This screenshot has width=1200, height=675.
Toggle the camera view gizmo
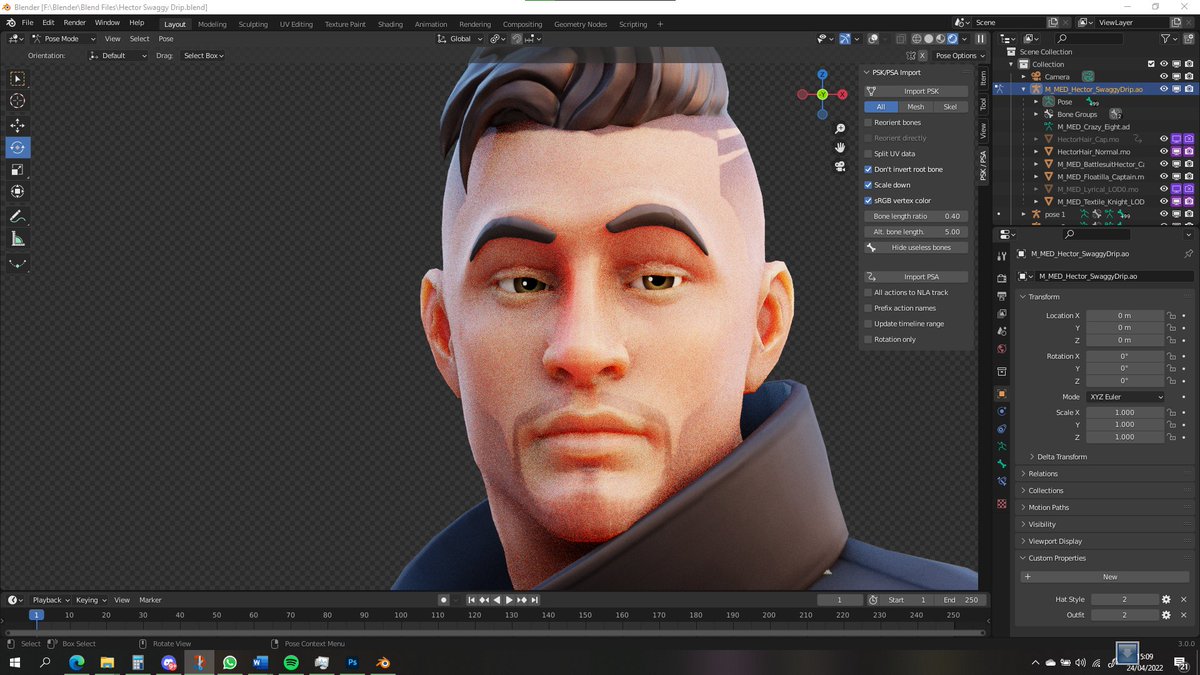(x=841, y=166)
